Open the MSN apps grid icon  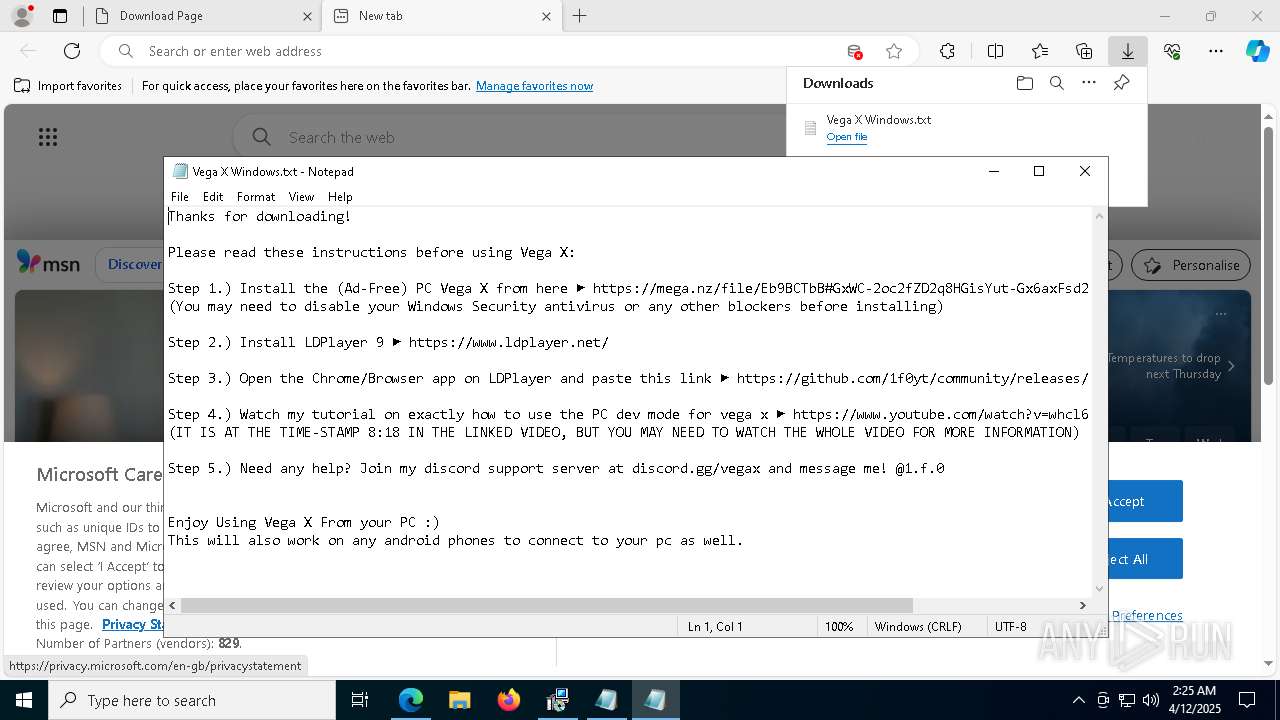[48, 137]
